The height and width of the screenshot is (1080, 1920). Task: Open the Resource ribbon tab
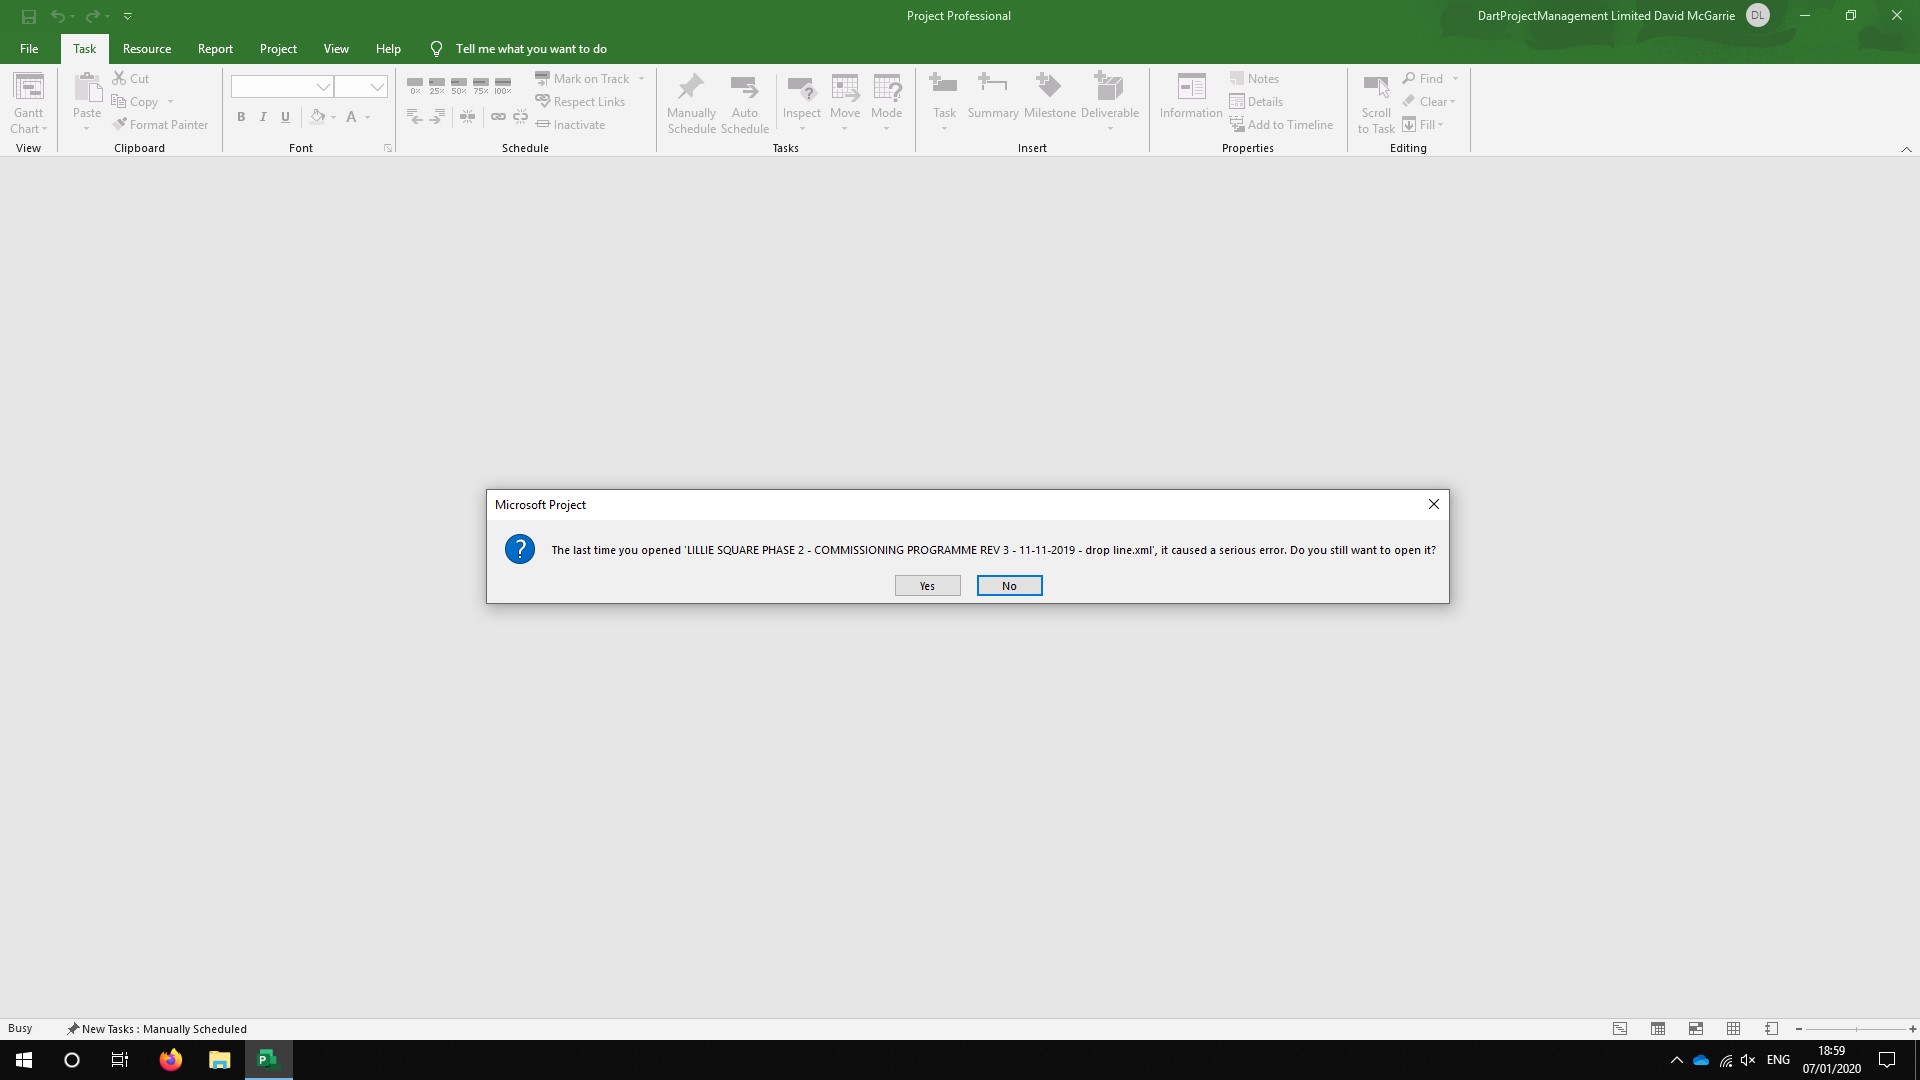(147, 49)
